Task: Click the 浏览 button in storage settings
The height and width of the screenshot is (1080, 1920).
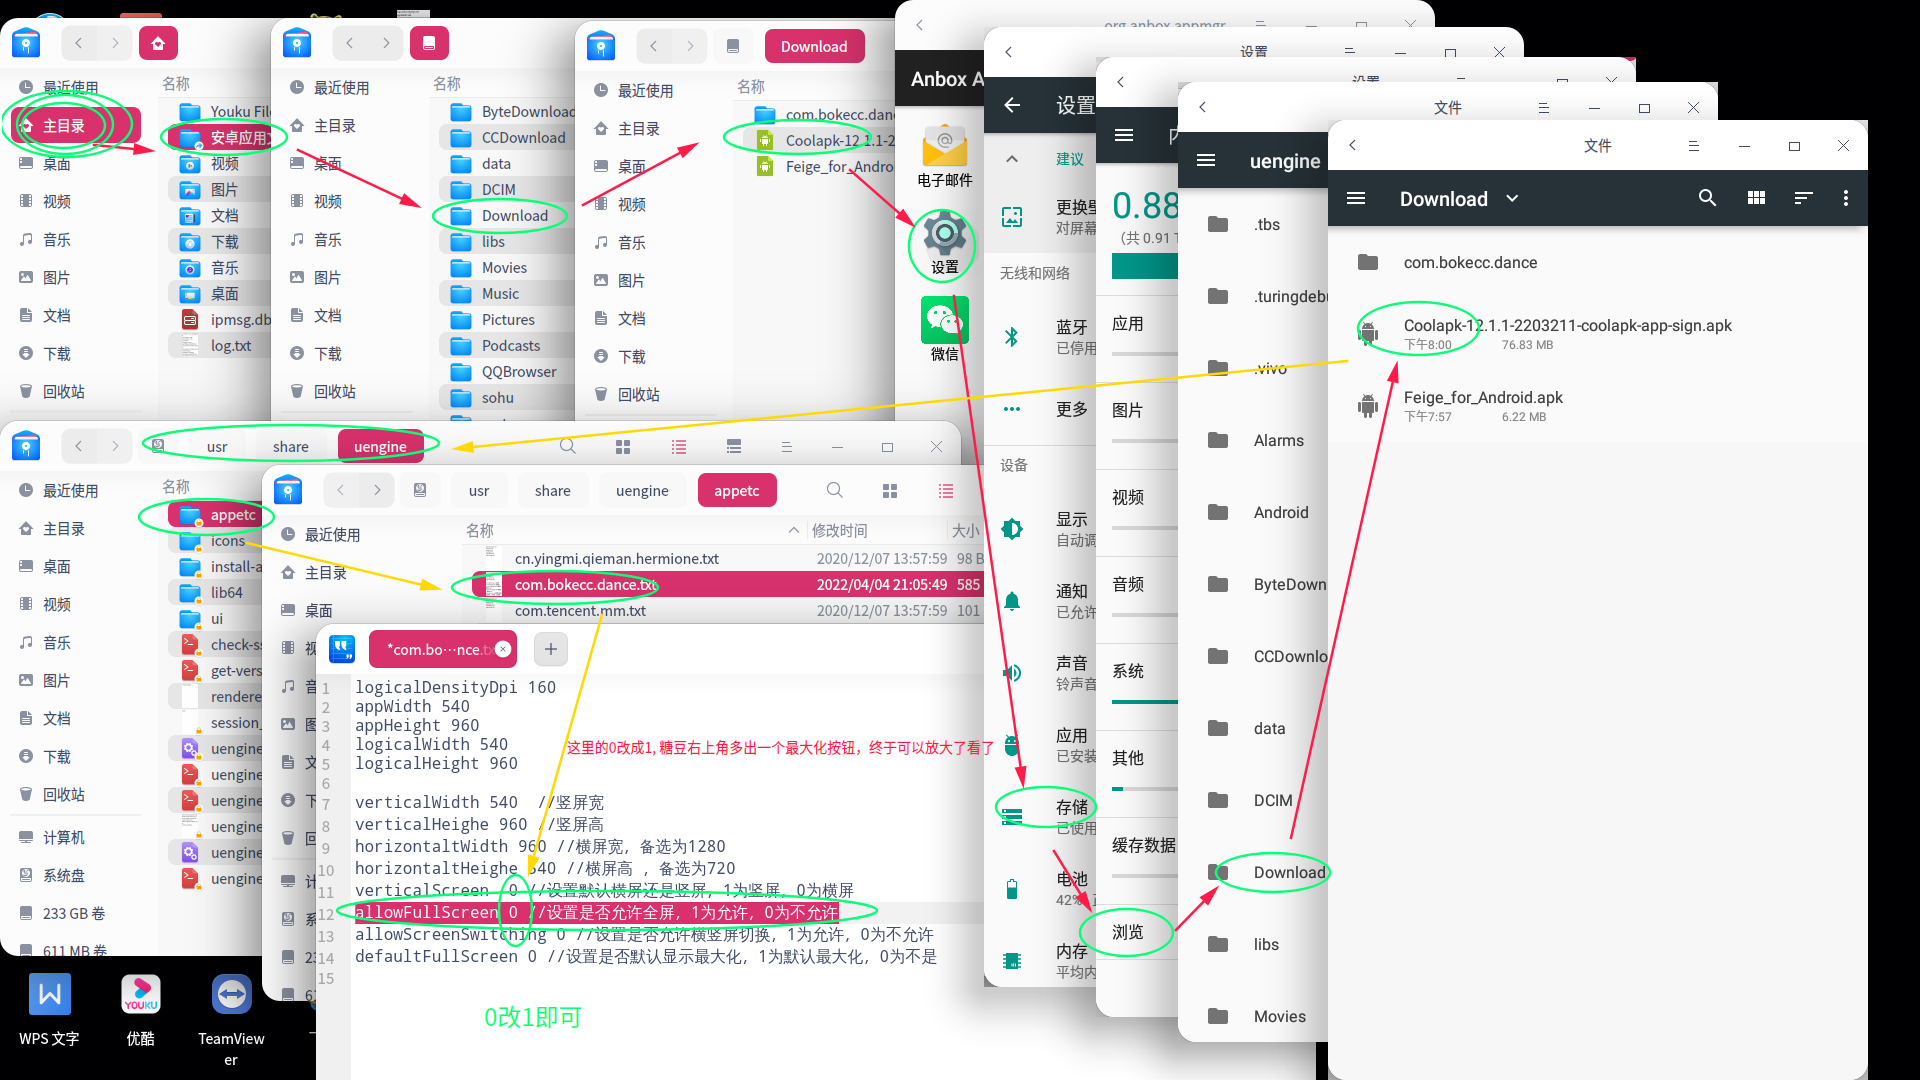Action: [x=1127, y=932]
